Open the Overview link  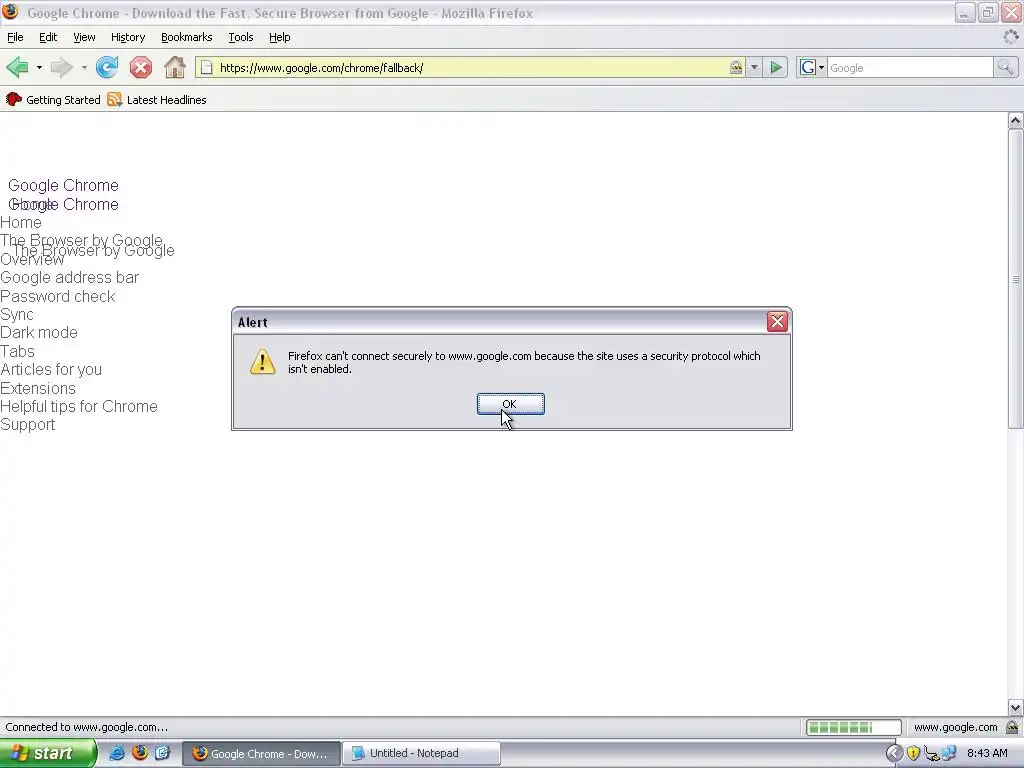pyautogui.click(x=32, y=260)
